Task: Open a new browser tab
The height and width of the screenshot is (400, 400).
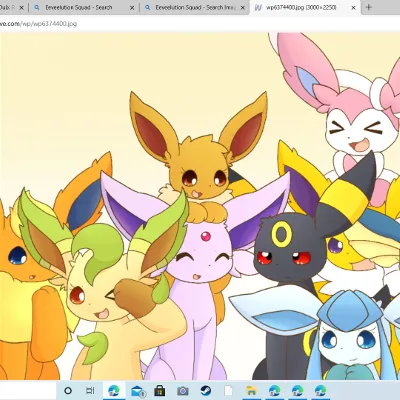Action: [x=368, y=7]
